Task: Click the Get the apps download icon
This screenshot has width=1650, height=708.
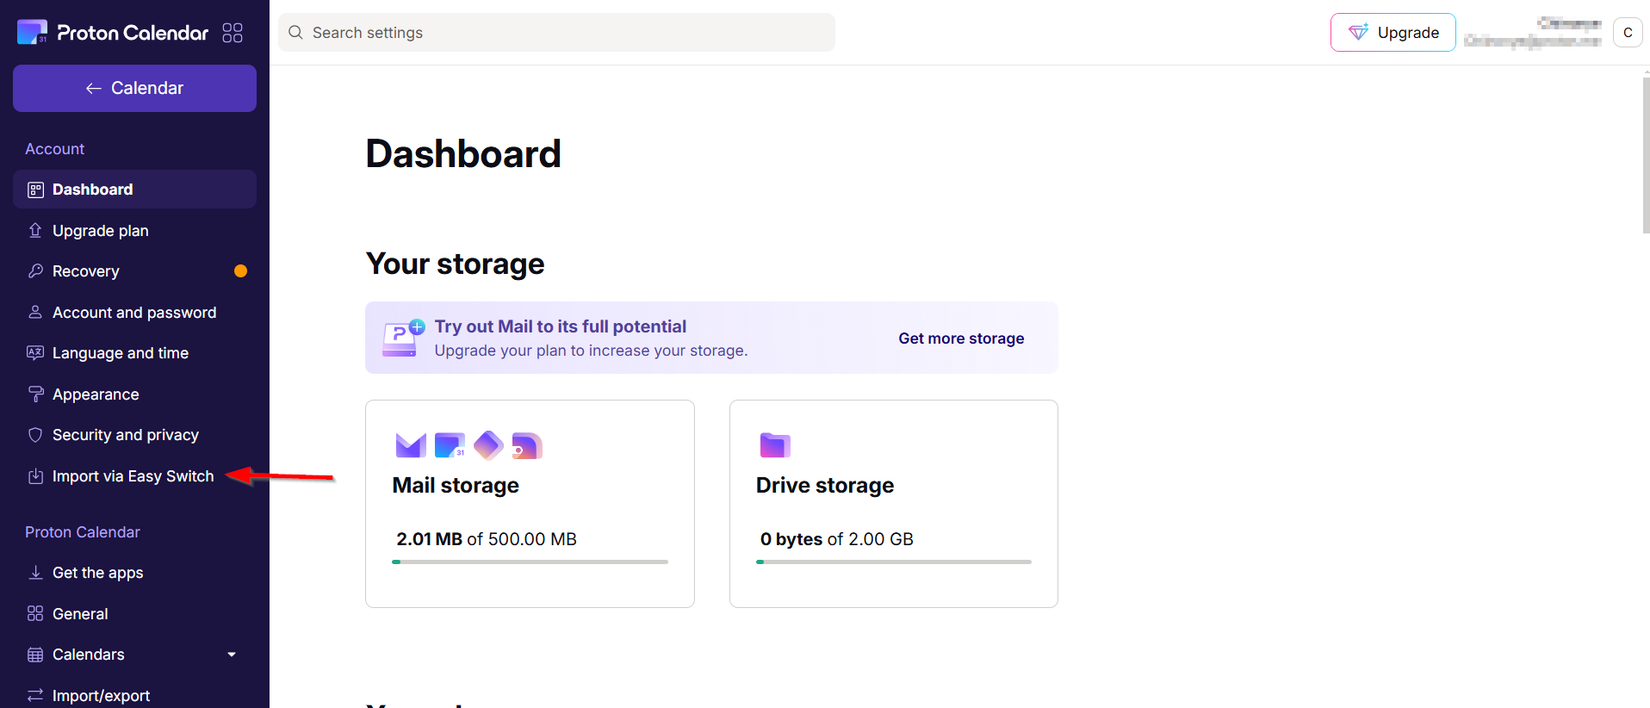Action: [35, 572]
